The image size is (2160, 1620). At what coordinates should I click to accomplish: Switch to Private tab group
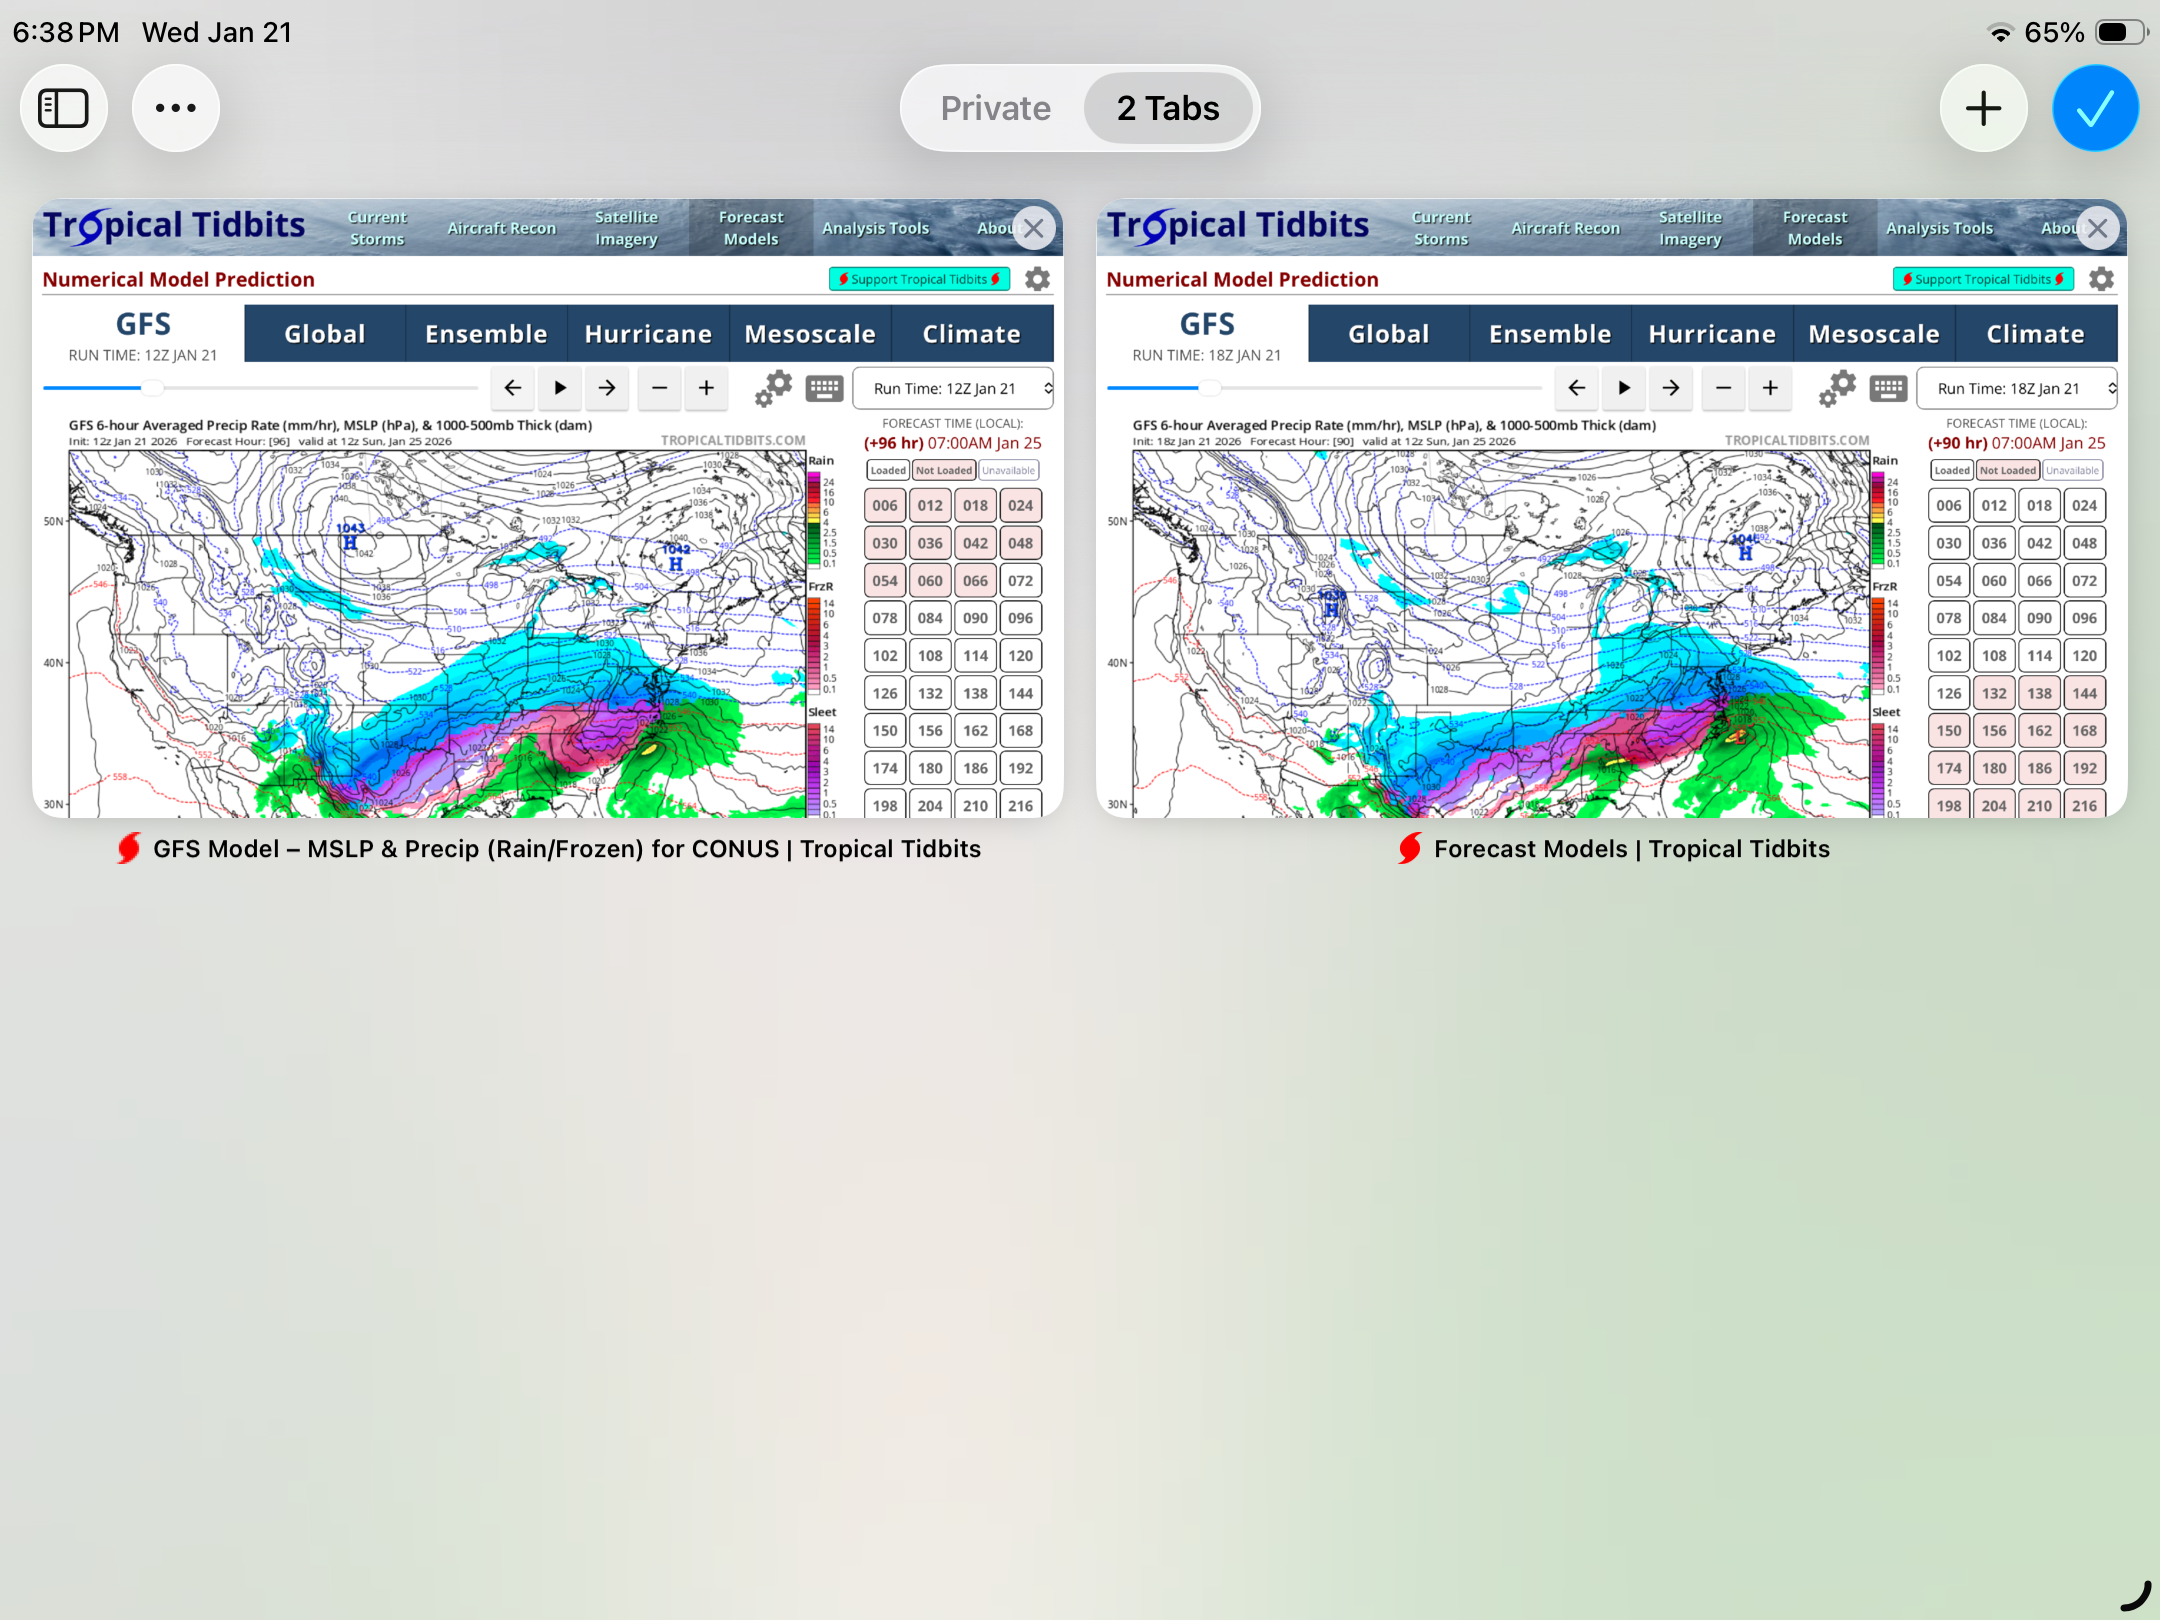click(x=995, y=108)
